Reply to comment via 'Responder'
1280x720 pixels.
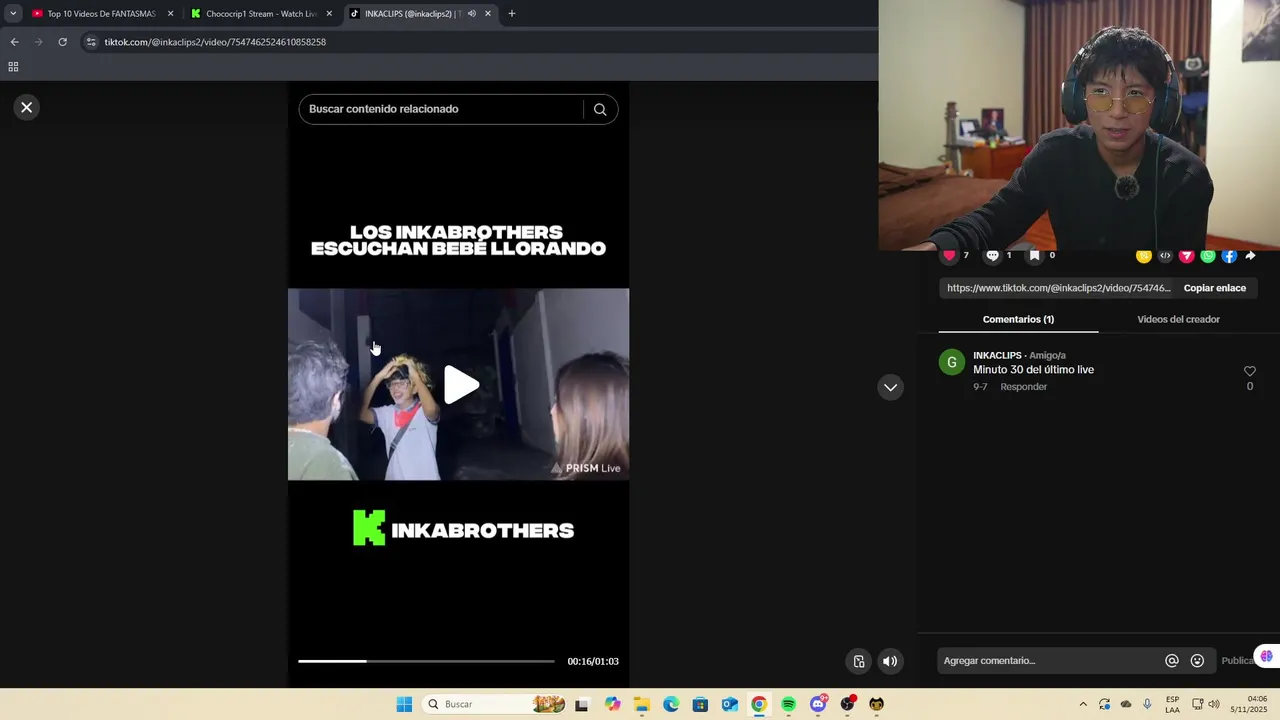pyautogui.click(x=1023, y=387)
